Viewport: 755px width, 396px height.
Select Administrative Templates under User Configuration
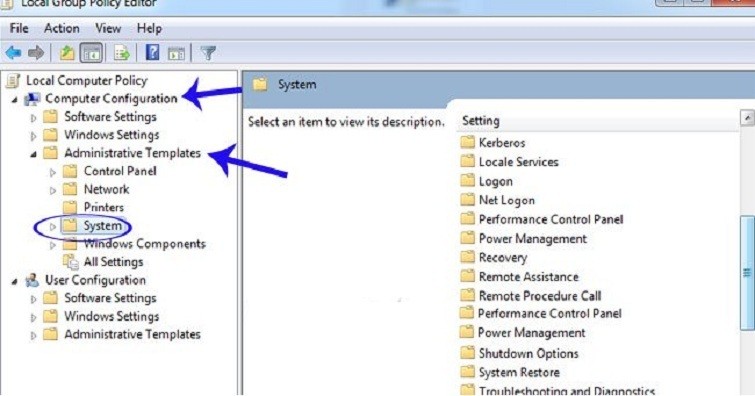tap(132, 334)
